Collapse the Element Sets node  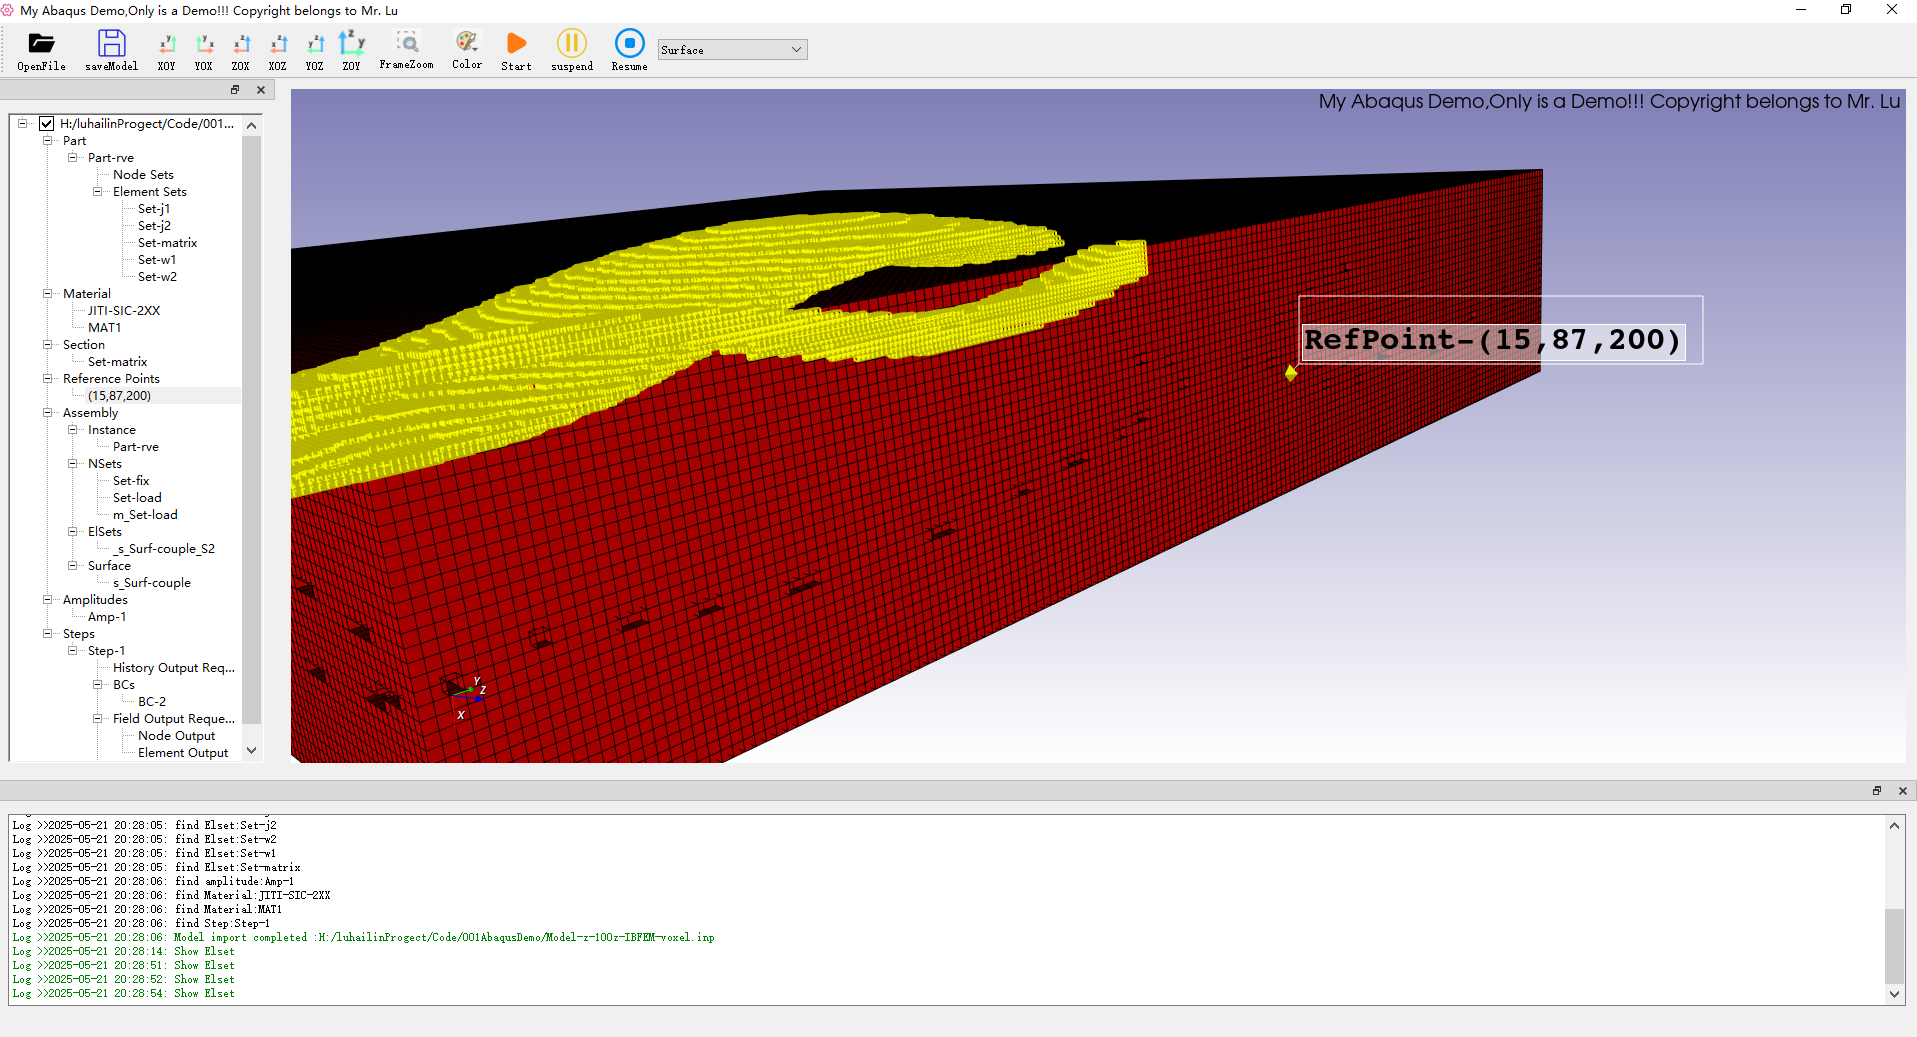(x=97, y=192)
